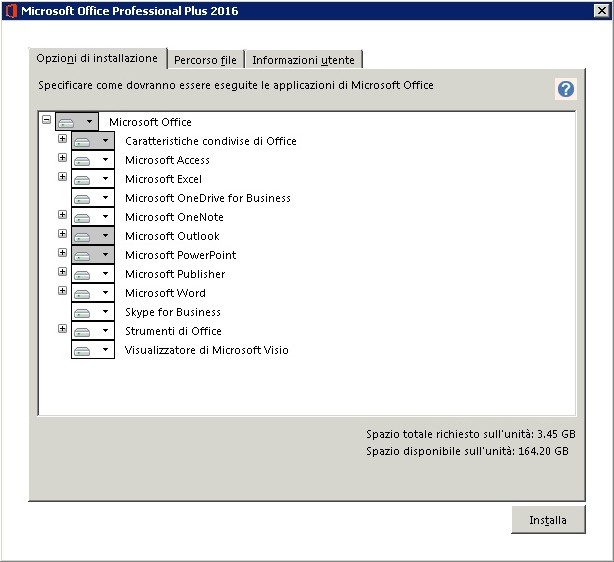The image size is (614, 562).
Task: Open install-state dropdown for Microsoft Outlook
Action: click(x=93, y=236)
